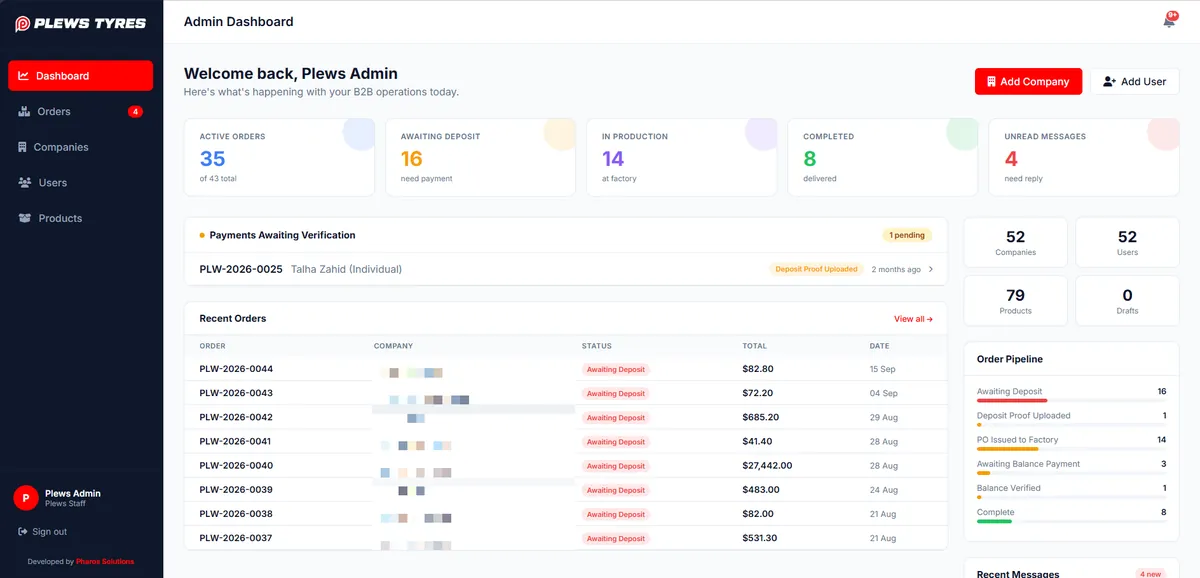
Task: Open the notifications bell icon
Action: coord(1168,21)
